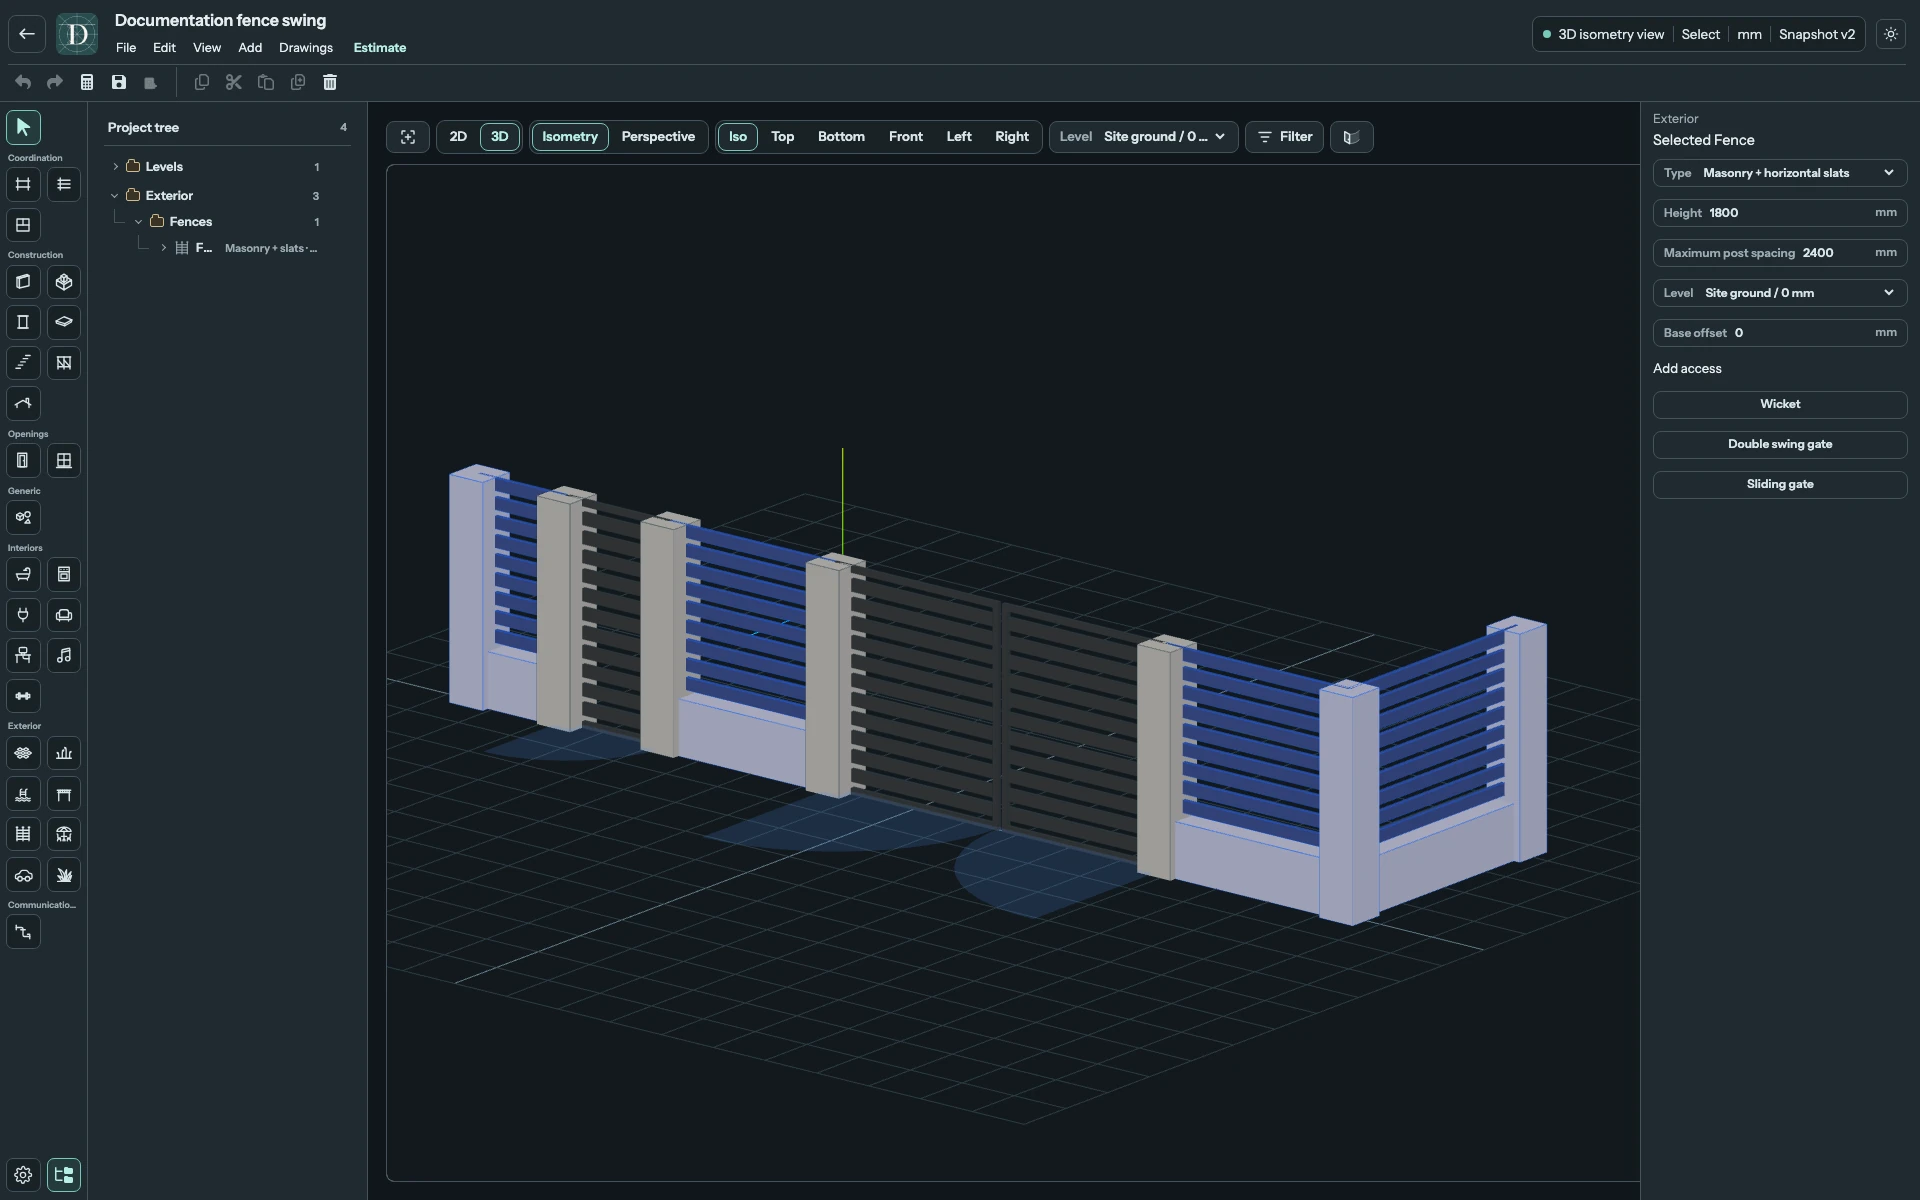Add a Wicket access
Screen dimensions: 1920x1200
point(1780,404)
